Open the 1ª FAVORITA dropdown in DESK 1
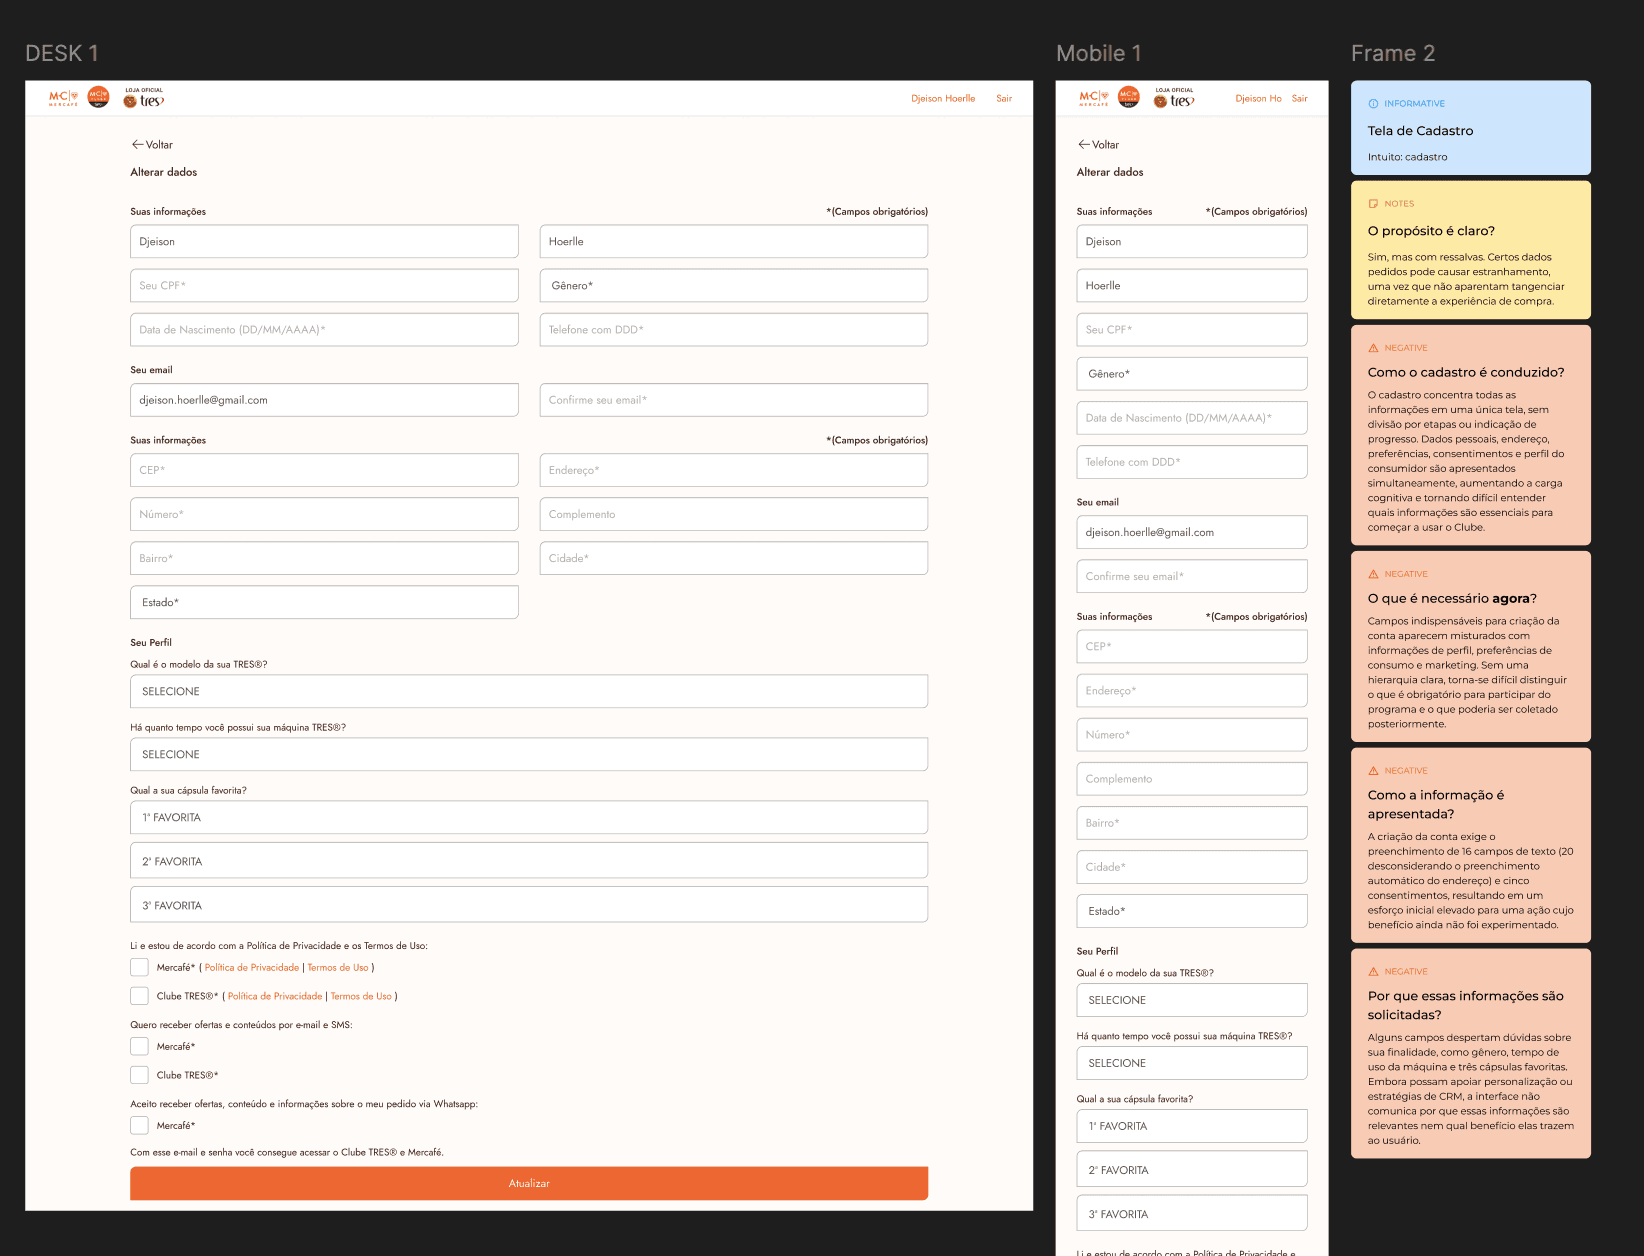The image size is (1644, 1256). (x=529, y=817)
